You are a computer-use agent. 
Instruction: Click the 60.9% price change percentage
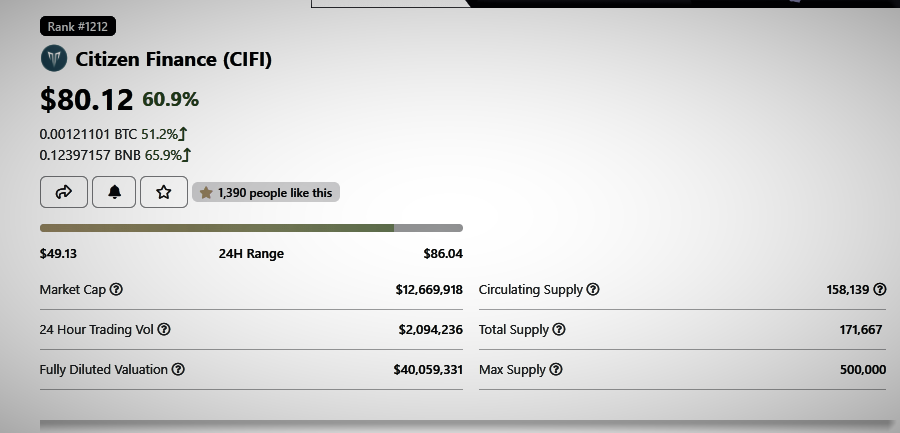click(x=170, y=99)
